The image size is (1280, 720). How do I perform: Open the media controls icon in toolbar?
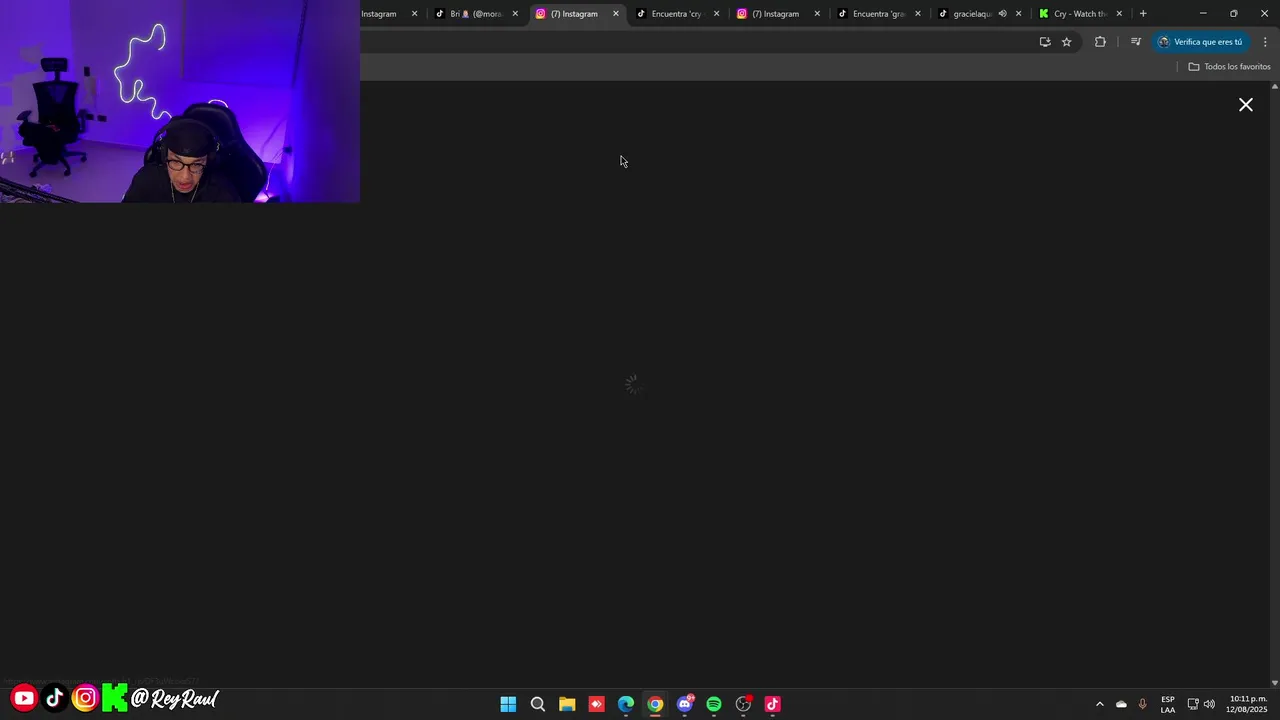coord(1136,42)
